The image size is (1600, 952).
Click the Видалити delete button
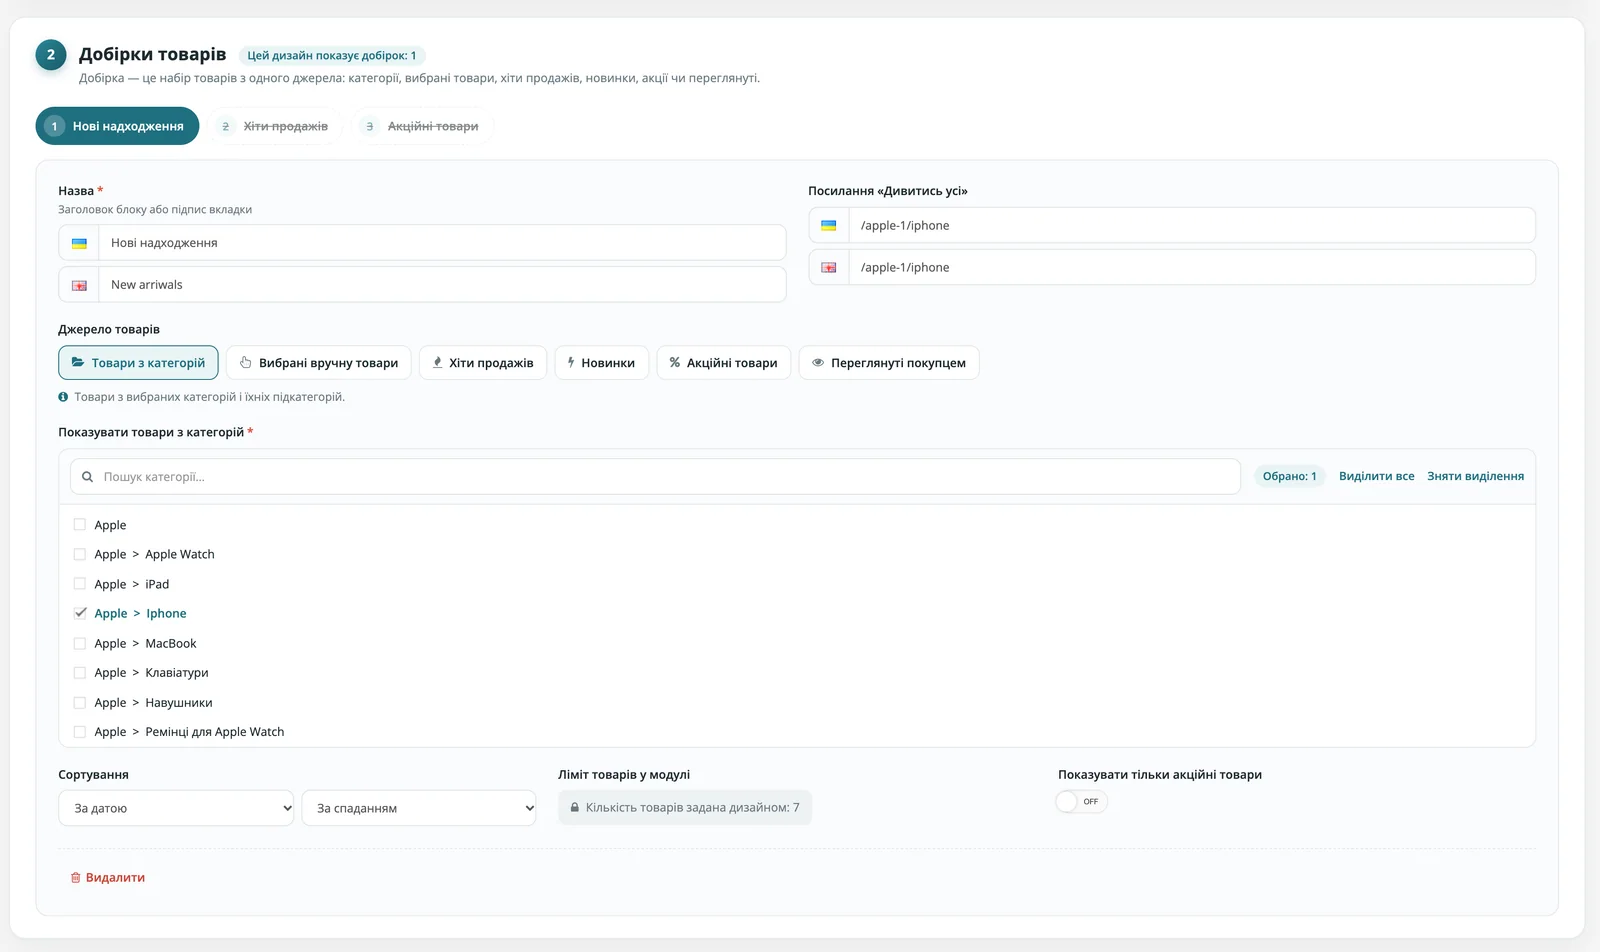(x=107, y=878)
